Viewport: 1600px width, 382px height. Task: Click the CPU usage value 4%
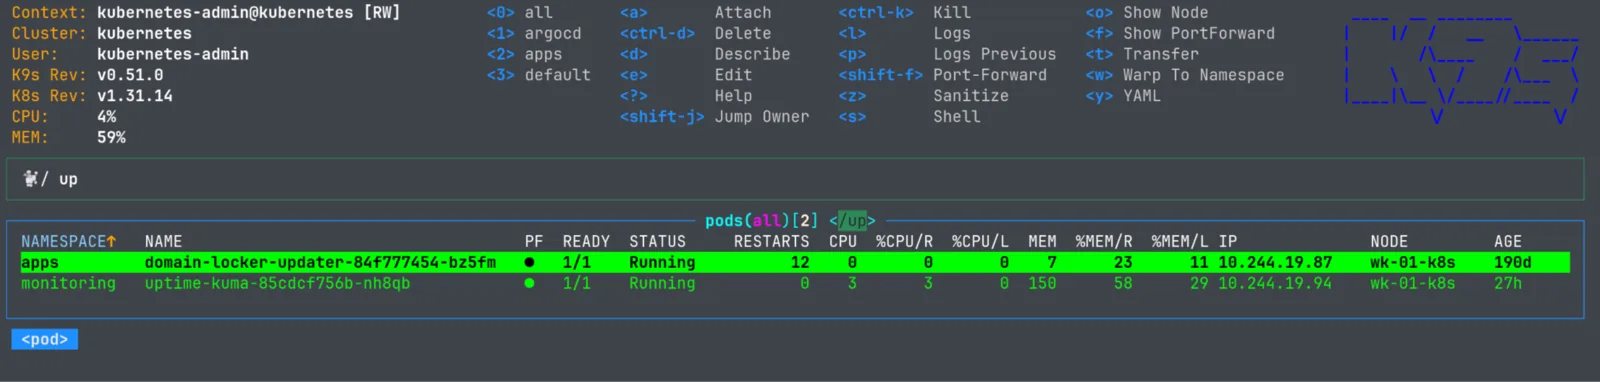pyautogui.click(x=106, y=117)
